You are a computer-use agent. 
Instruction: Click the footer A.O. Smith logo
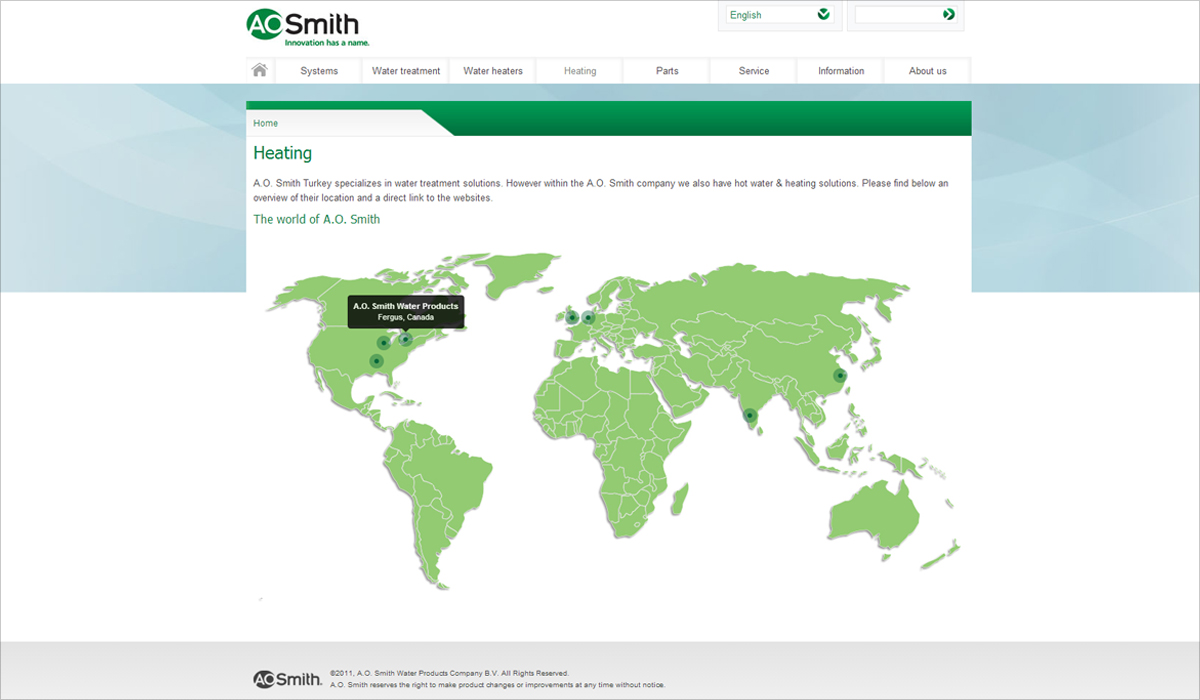287,679
